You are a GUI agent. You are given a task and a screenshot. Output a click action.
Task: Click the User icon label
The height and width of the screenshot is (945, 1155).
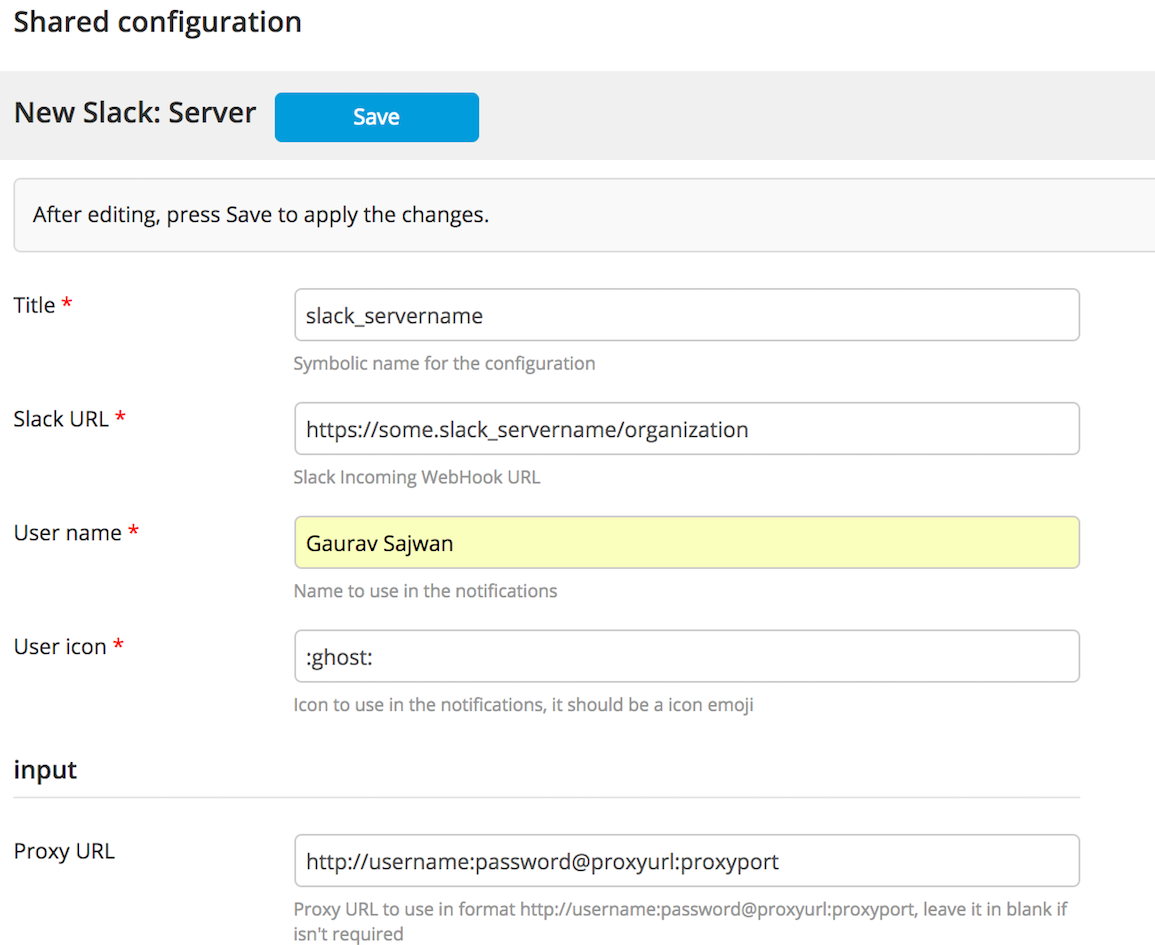pyautogui.click(x=60, y=647)
